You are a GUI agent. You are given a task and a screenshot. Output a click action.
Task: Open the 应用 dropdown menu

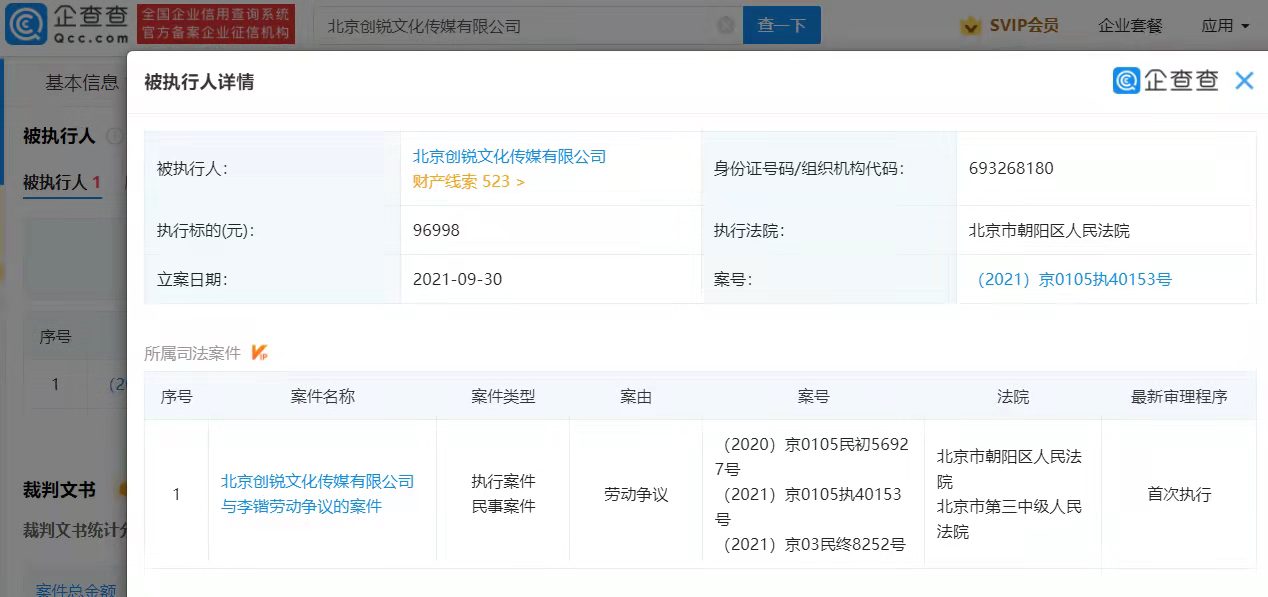pyautogui.click(x=1225, y=26)
